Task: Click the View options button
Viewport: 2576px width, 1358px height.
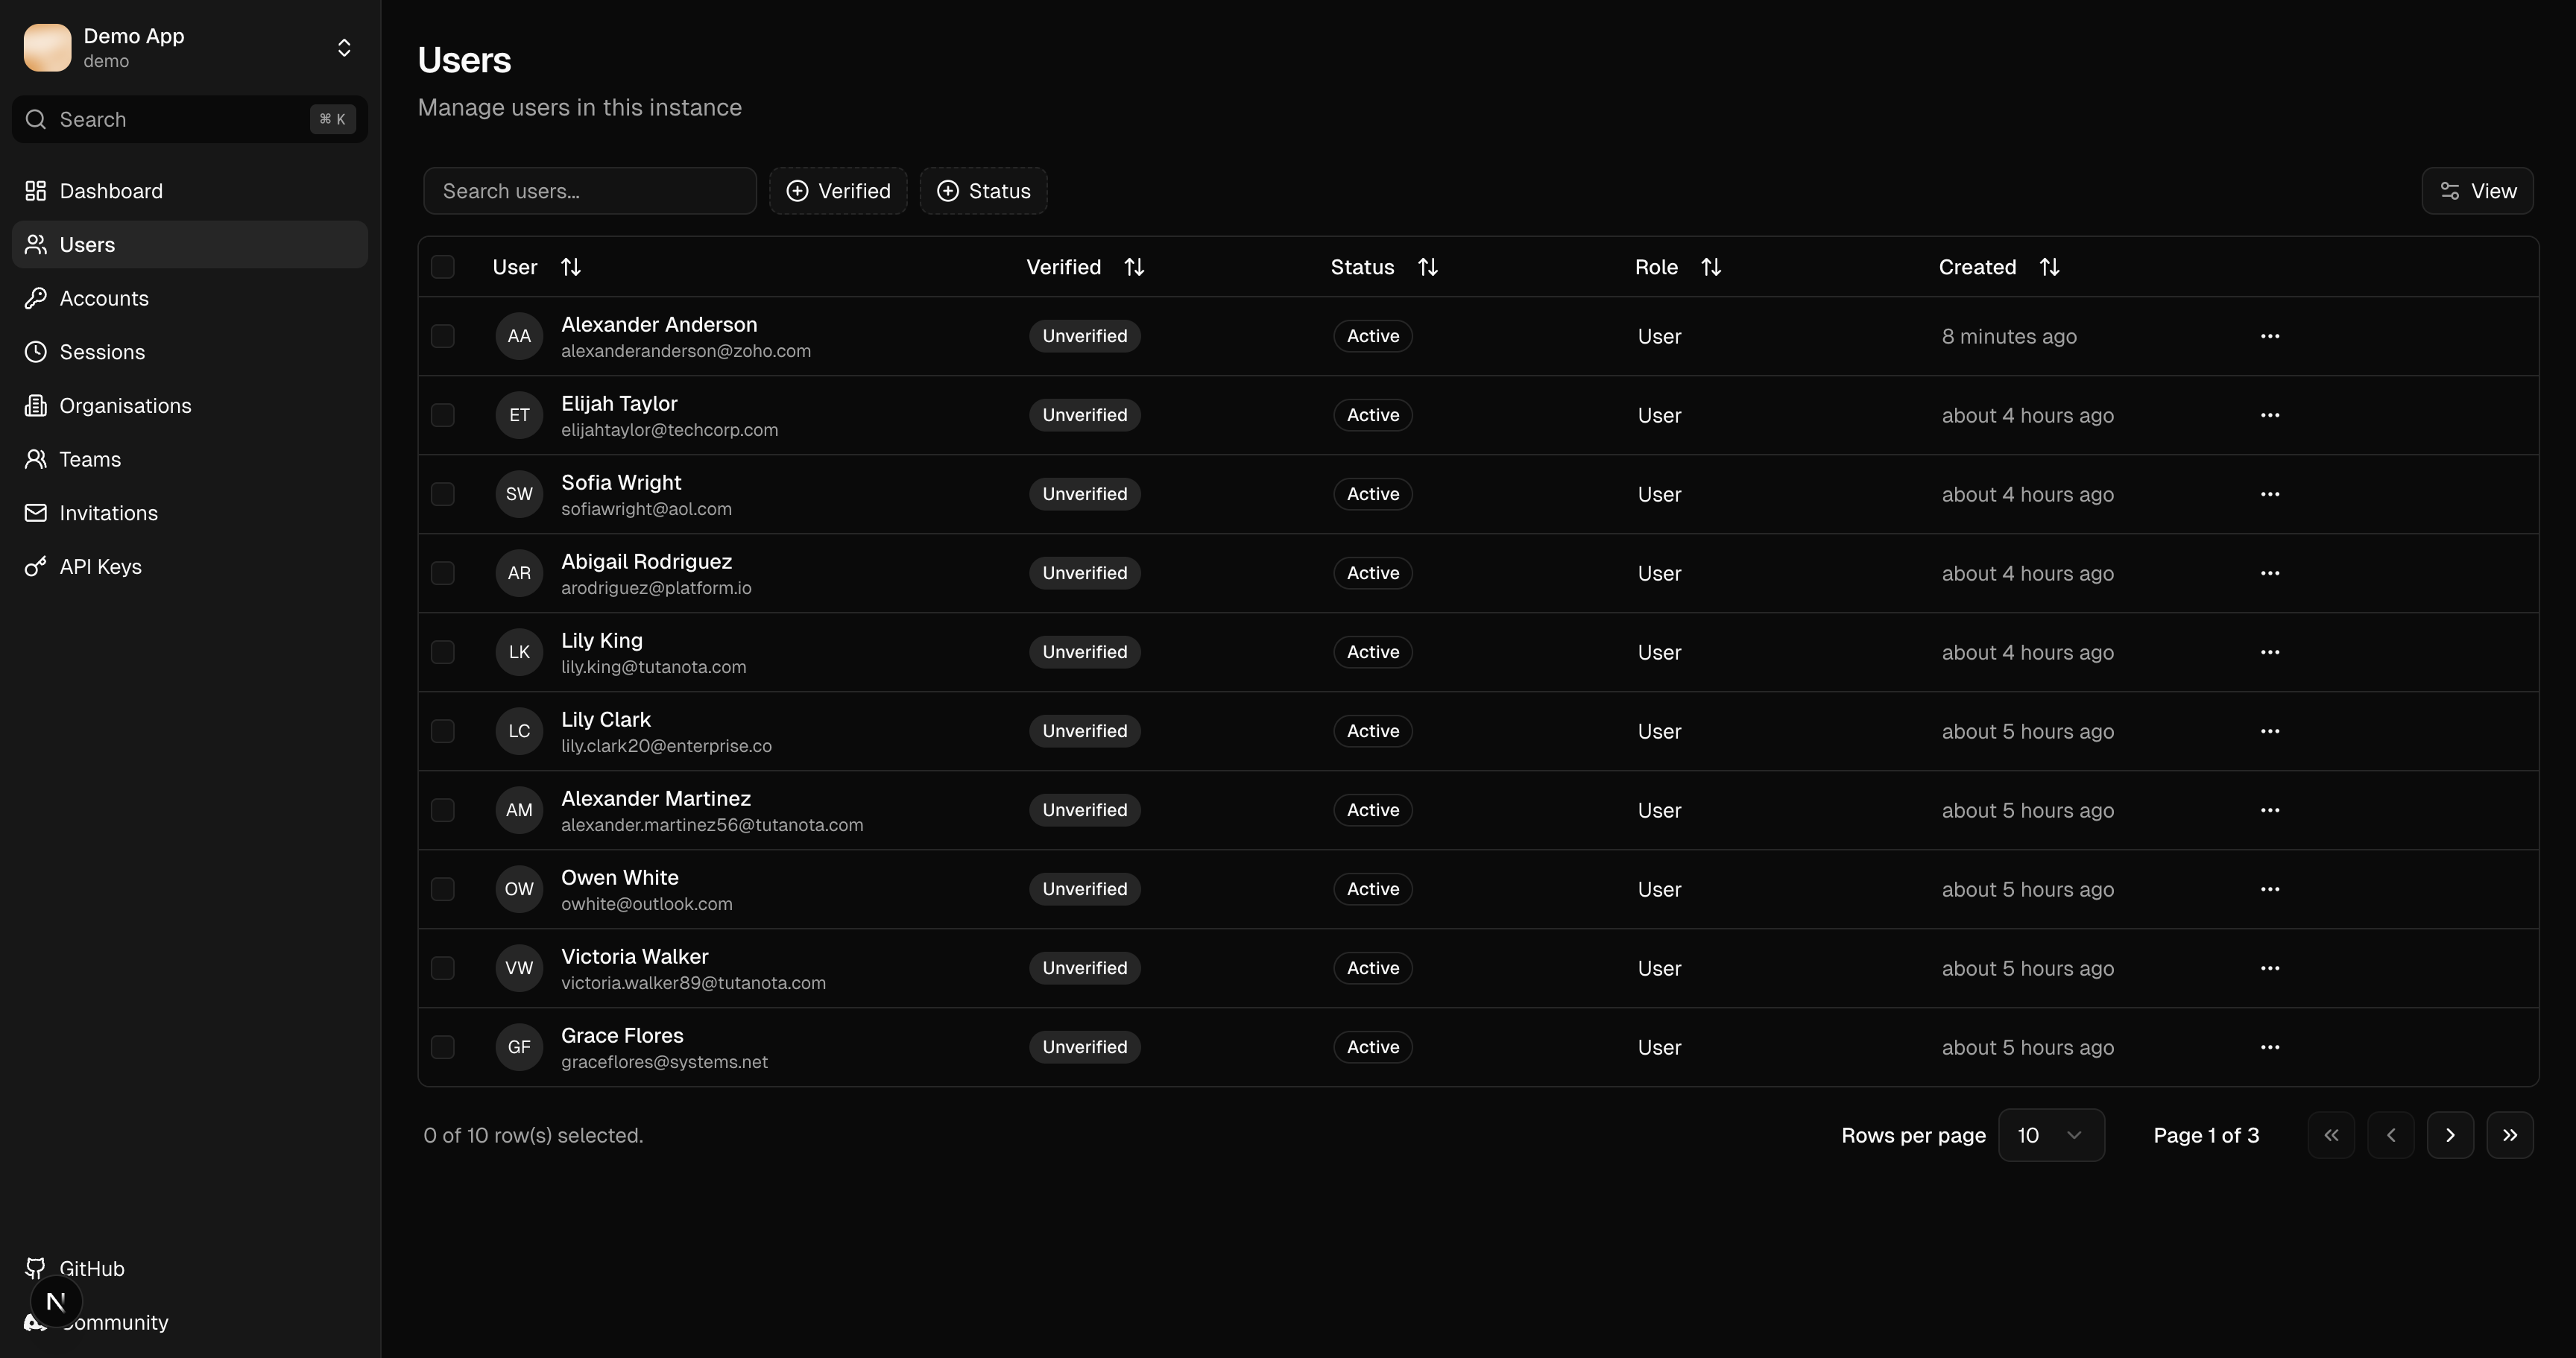Action: point(2477,190)
